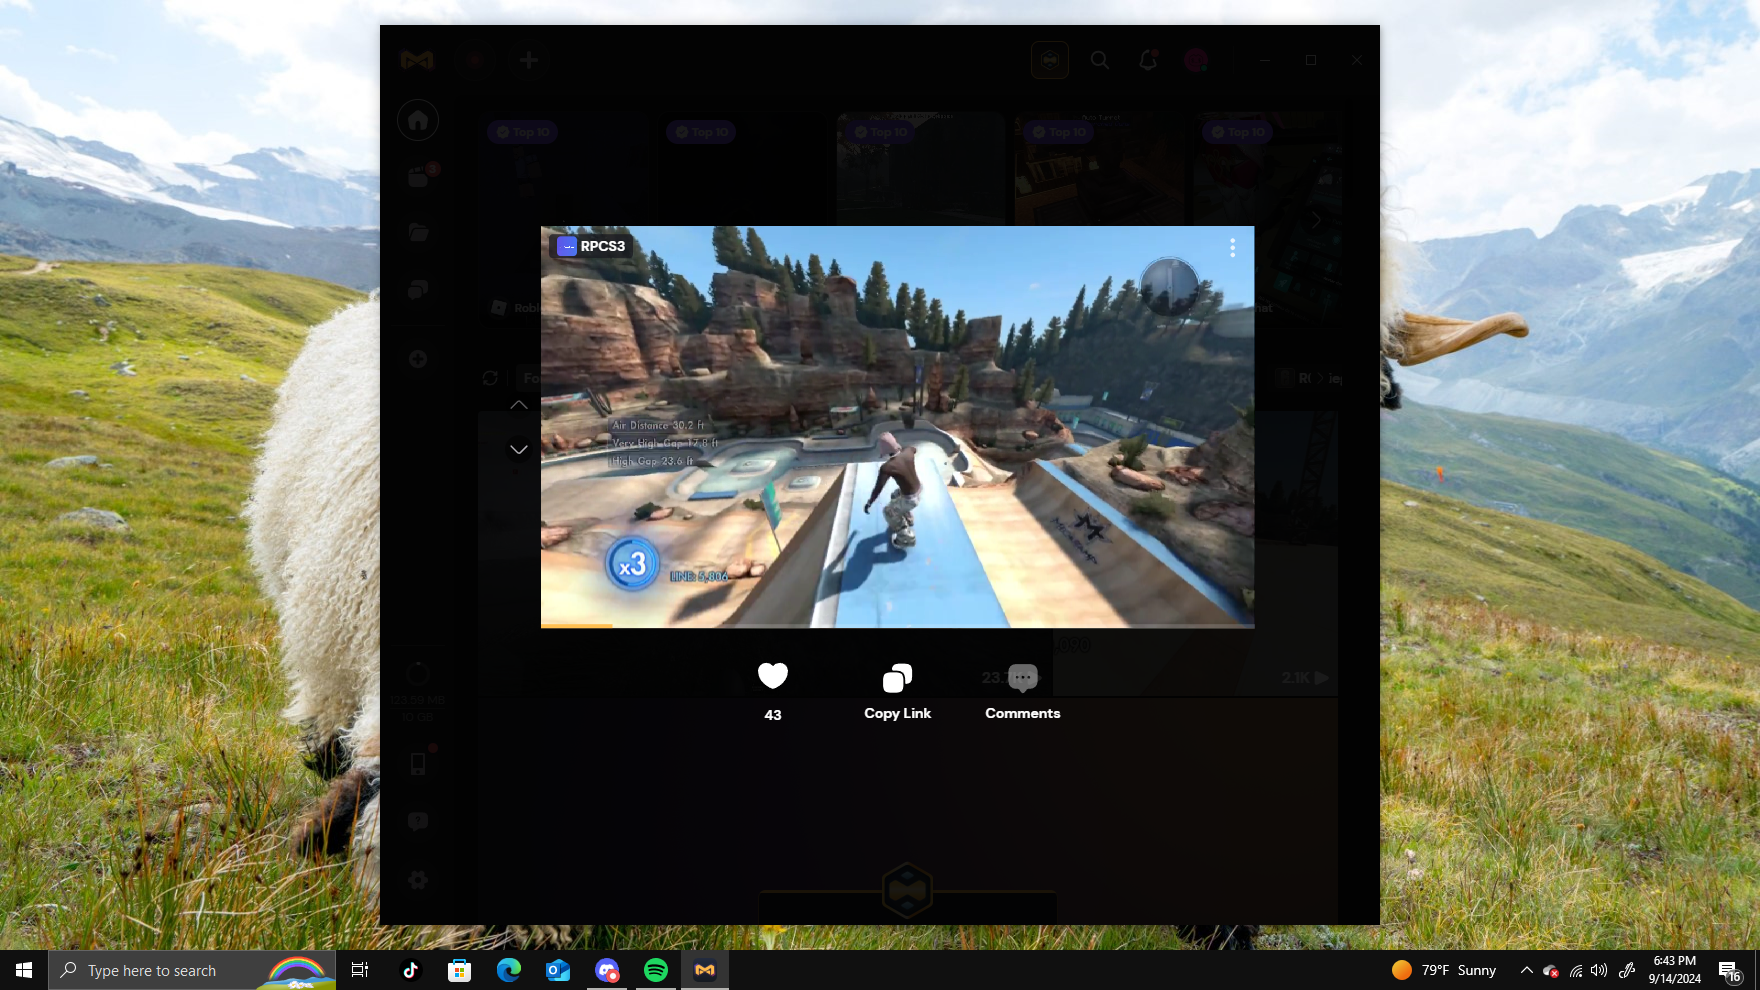1760x990 pixels.
Task: Click the OneDrive tray icon
Action: (x=1551, y=970)
